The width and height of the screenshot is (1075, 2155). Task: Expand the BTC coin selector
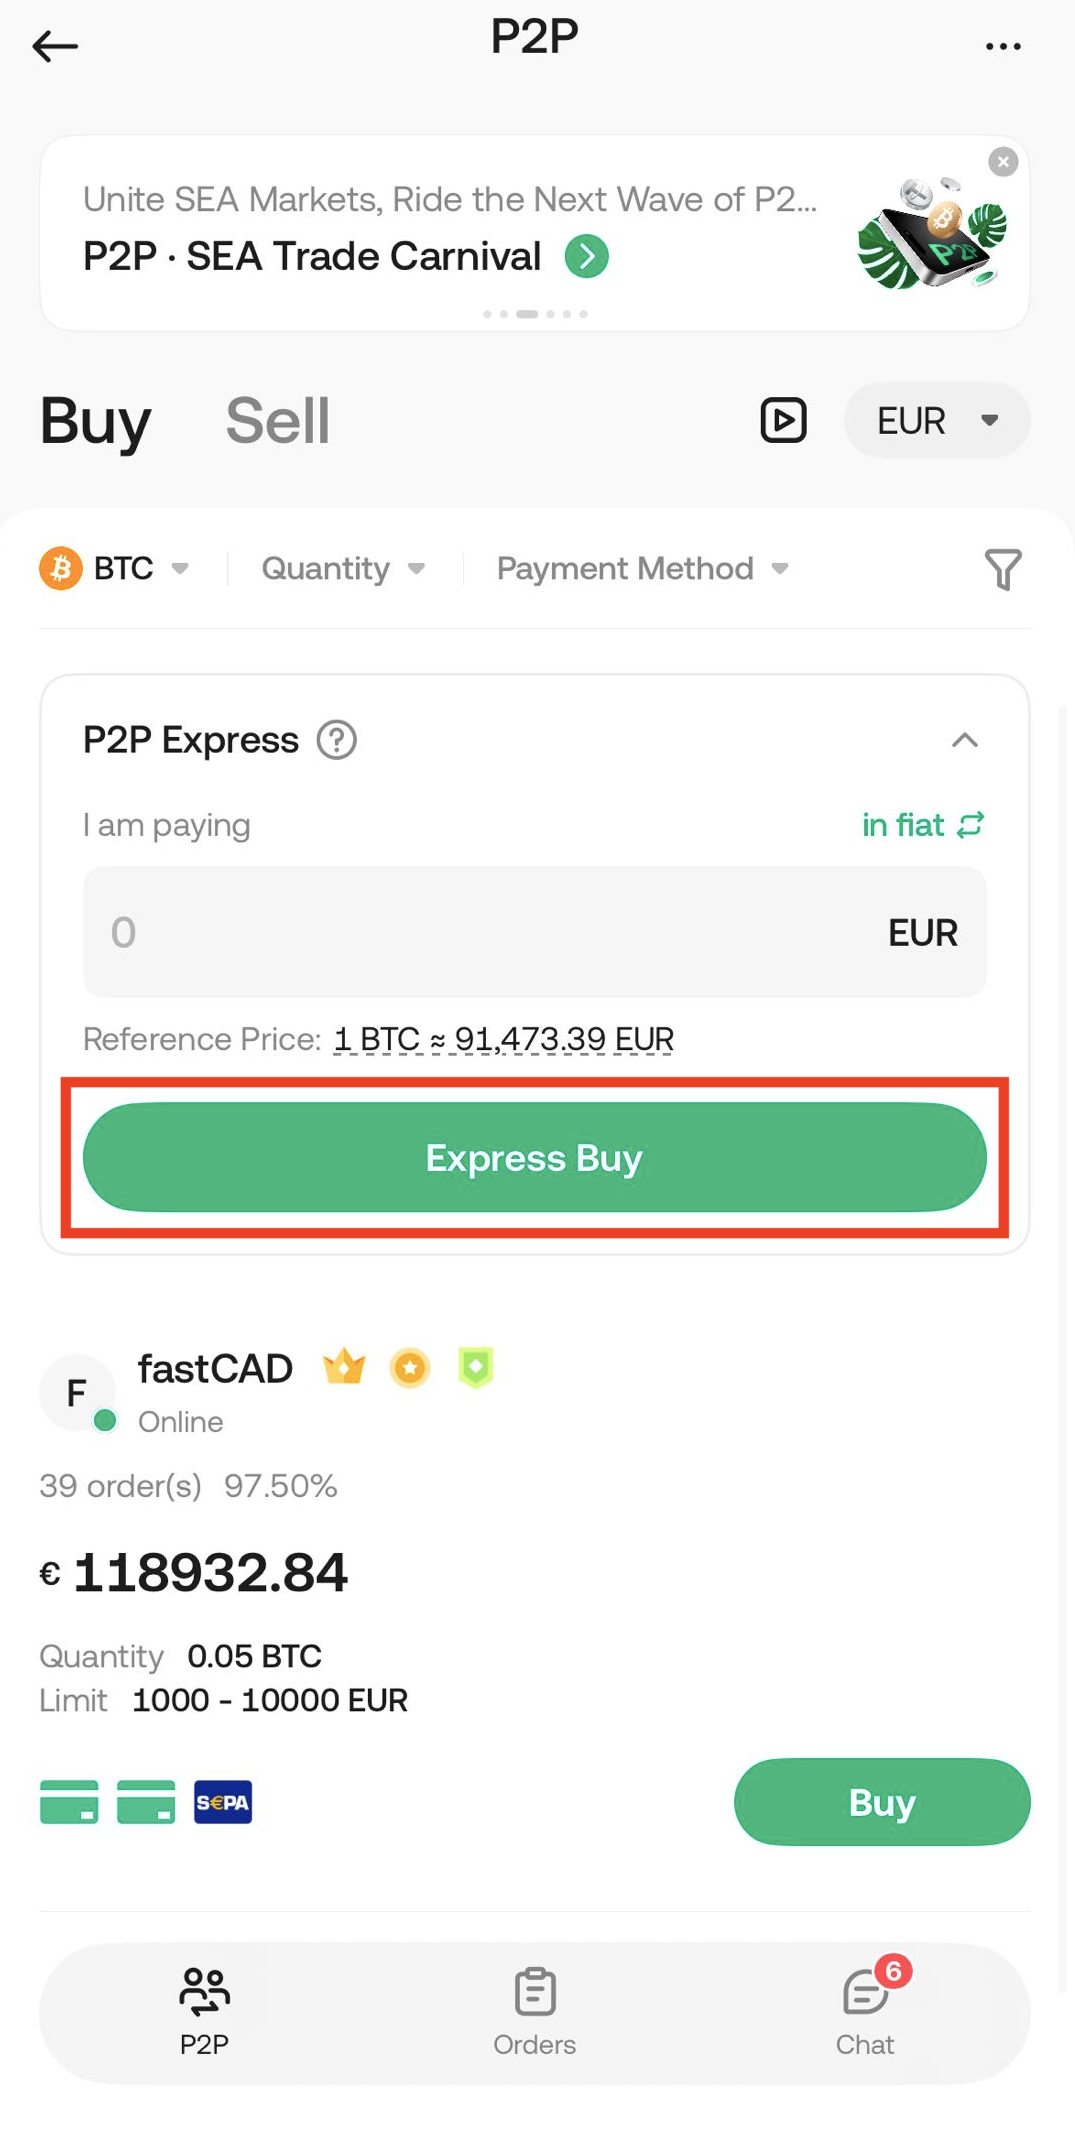pyautogui.click(x=114, y=569)
